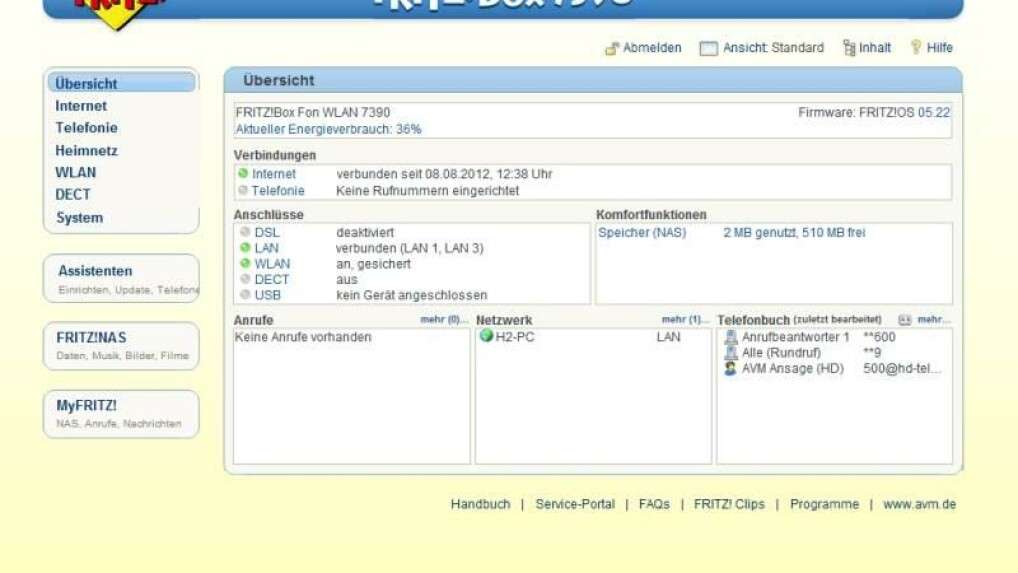Viewport: 1018px width, 573px height.
Task: Open the Speicher (NAS) link
Action: pyautogui.click(x=642, y=233)
